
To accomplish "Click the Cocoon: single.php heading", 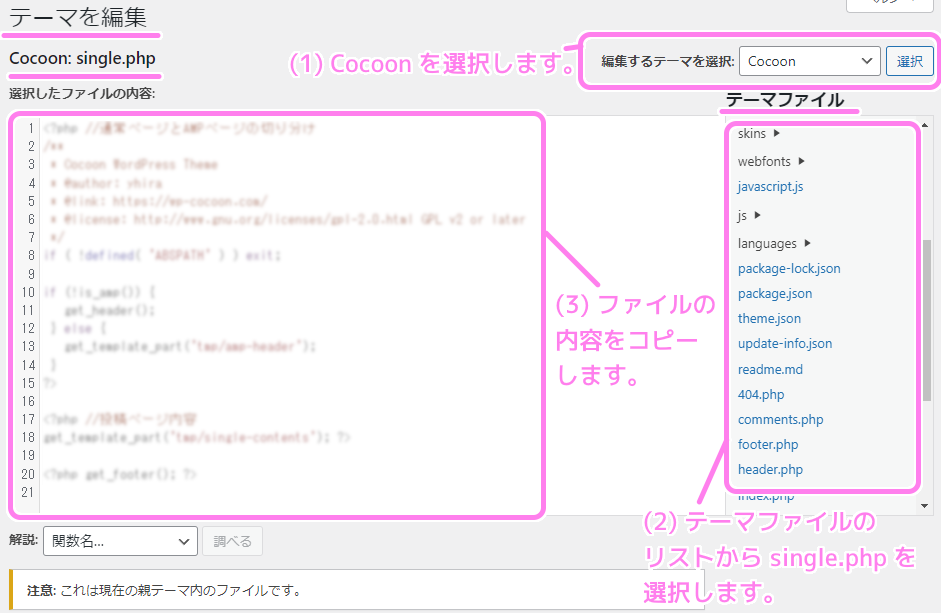I will pyautogui.click(x=82, y=59).
